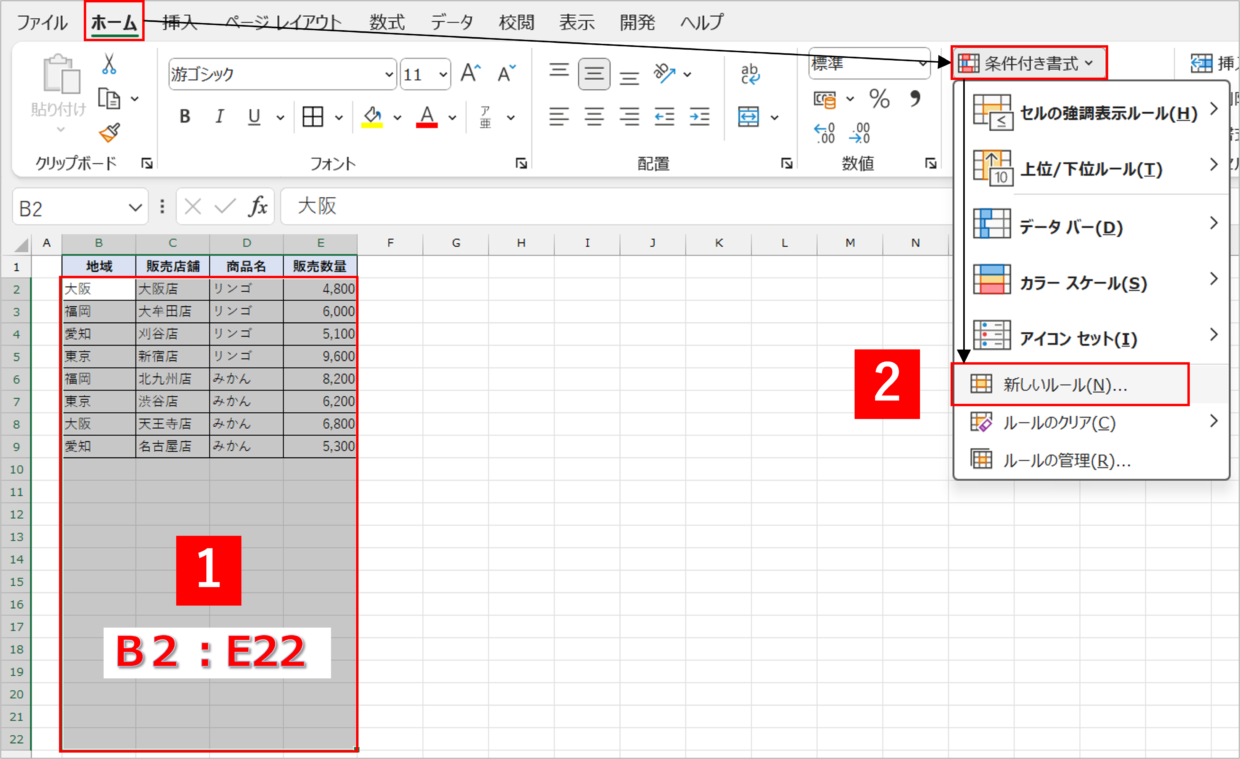Click the yellow fill color button

(373, 117)
